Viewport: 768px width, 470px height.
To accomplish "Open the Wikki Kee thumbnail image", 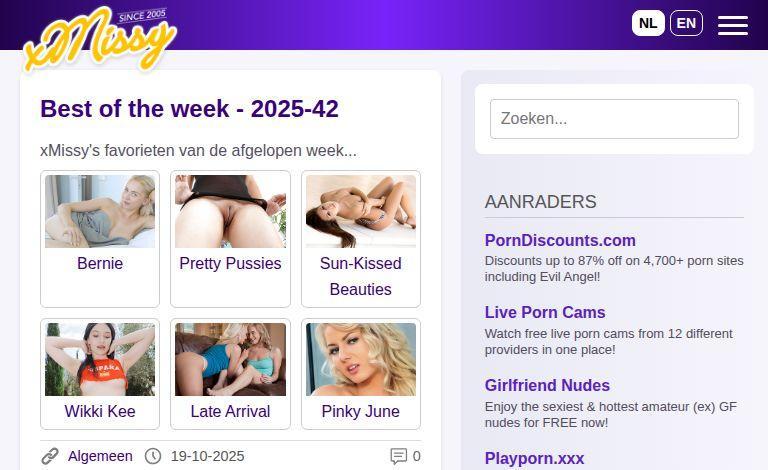I will [100, 359].
